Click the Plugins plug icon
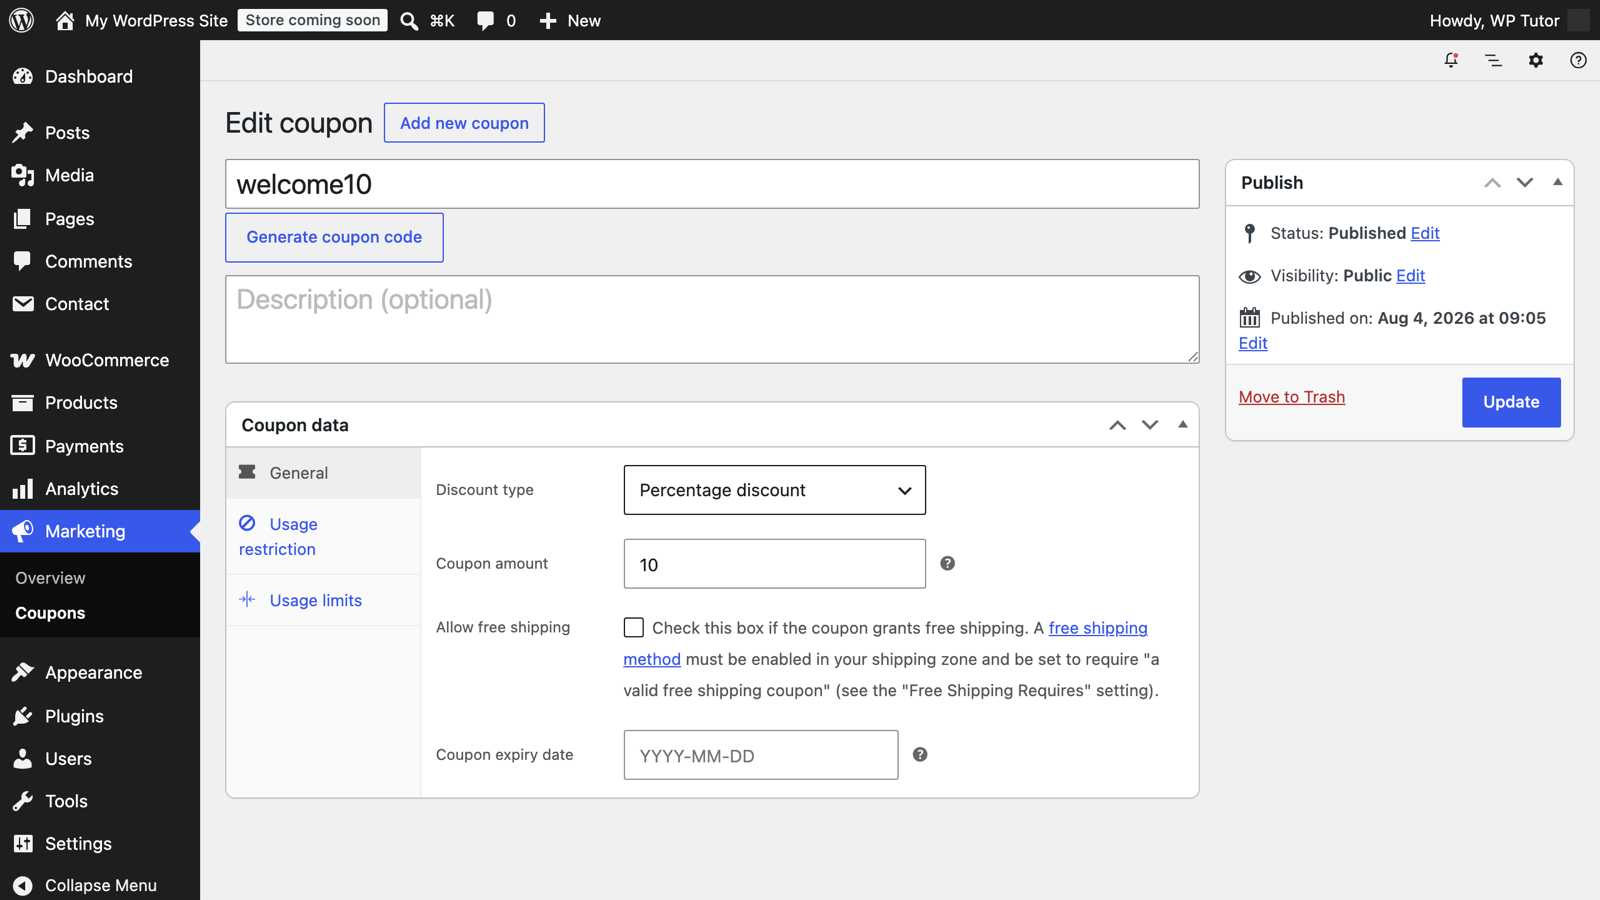This screenshot has width=1600, height=900. pos(23,715)
